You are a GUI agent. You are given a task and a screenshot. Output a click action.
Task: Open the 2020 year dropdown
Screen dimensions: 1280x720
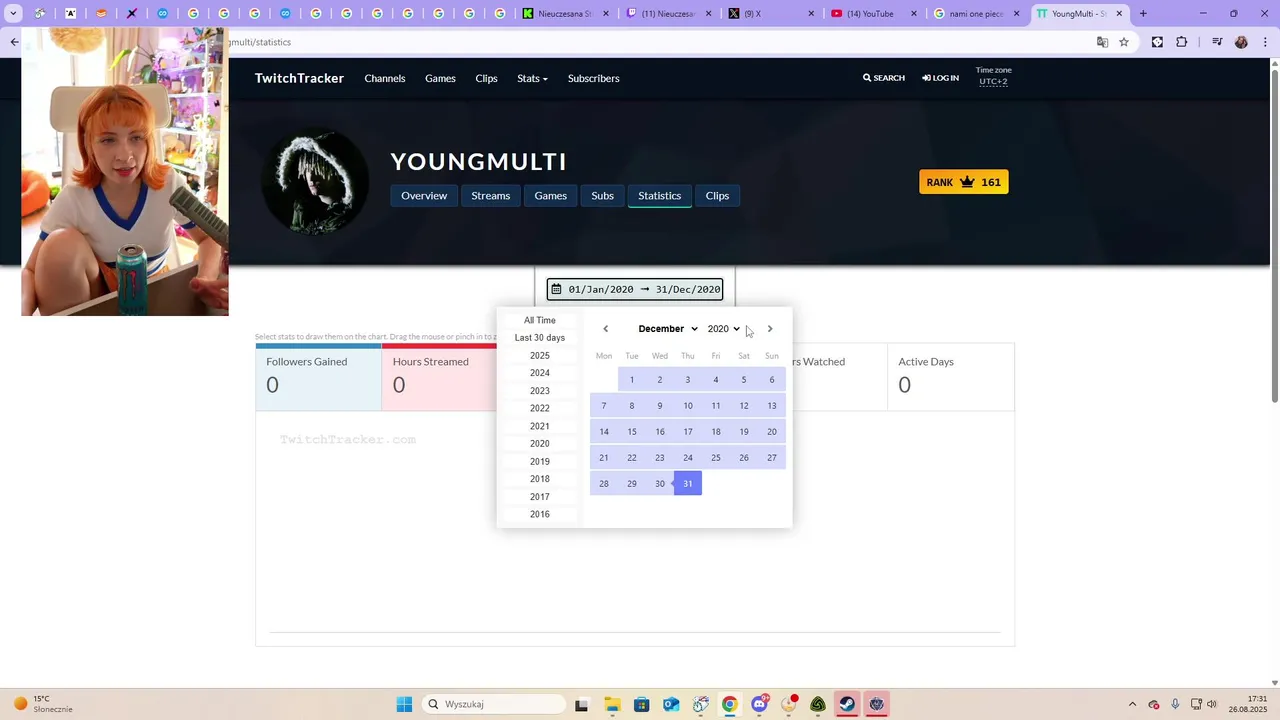tap(723, 329)
